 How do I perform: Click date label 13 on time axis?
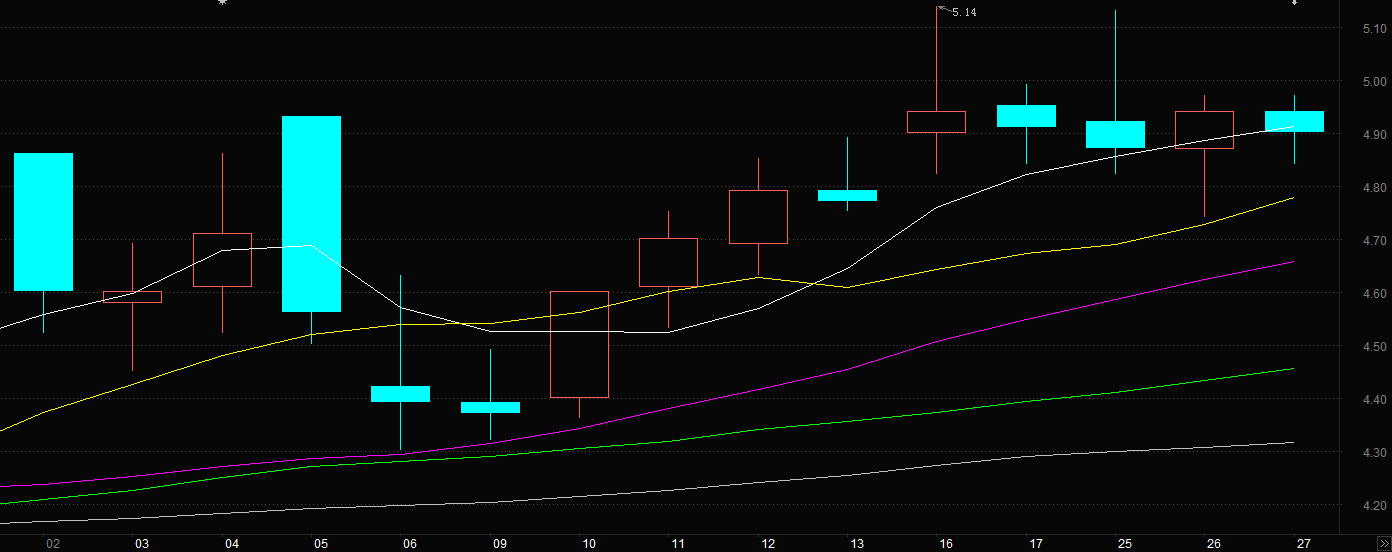[x=857, y=544]
